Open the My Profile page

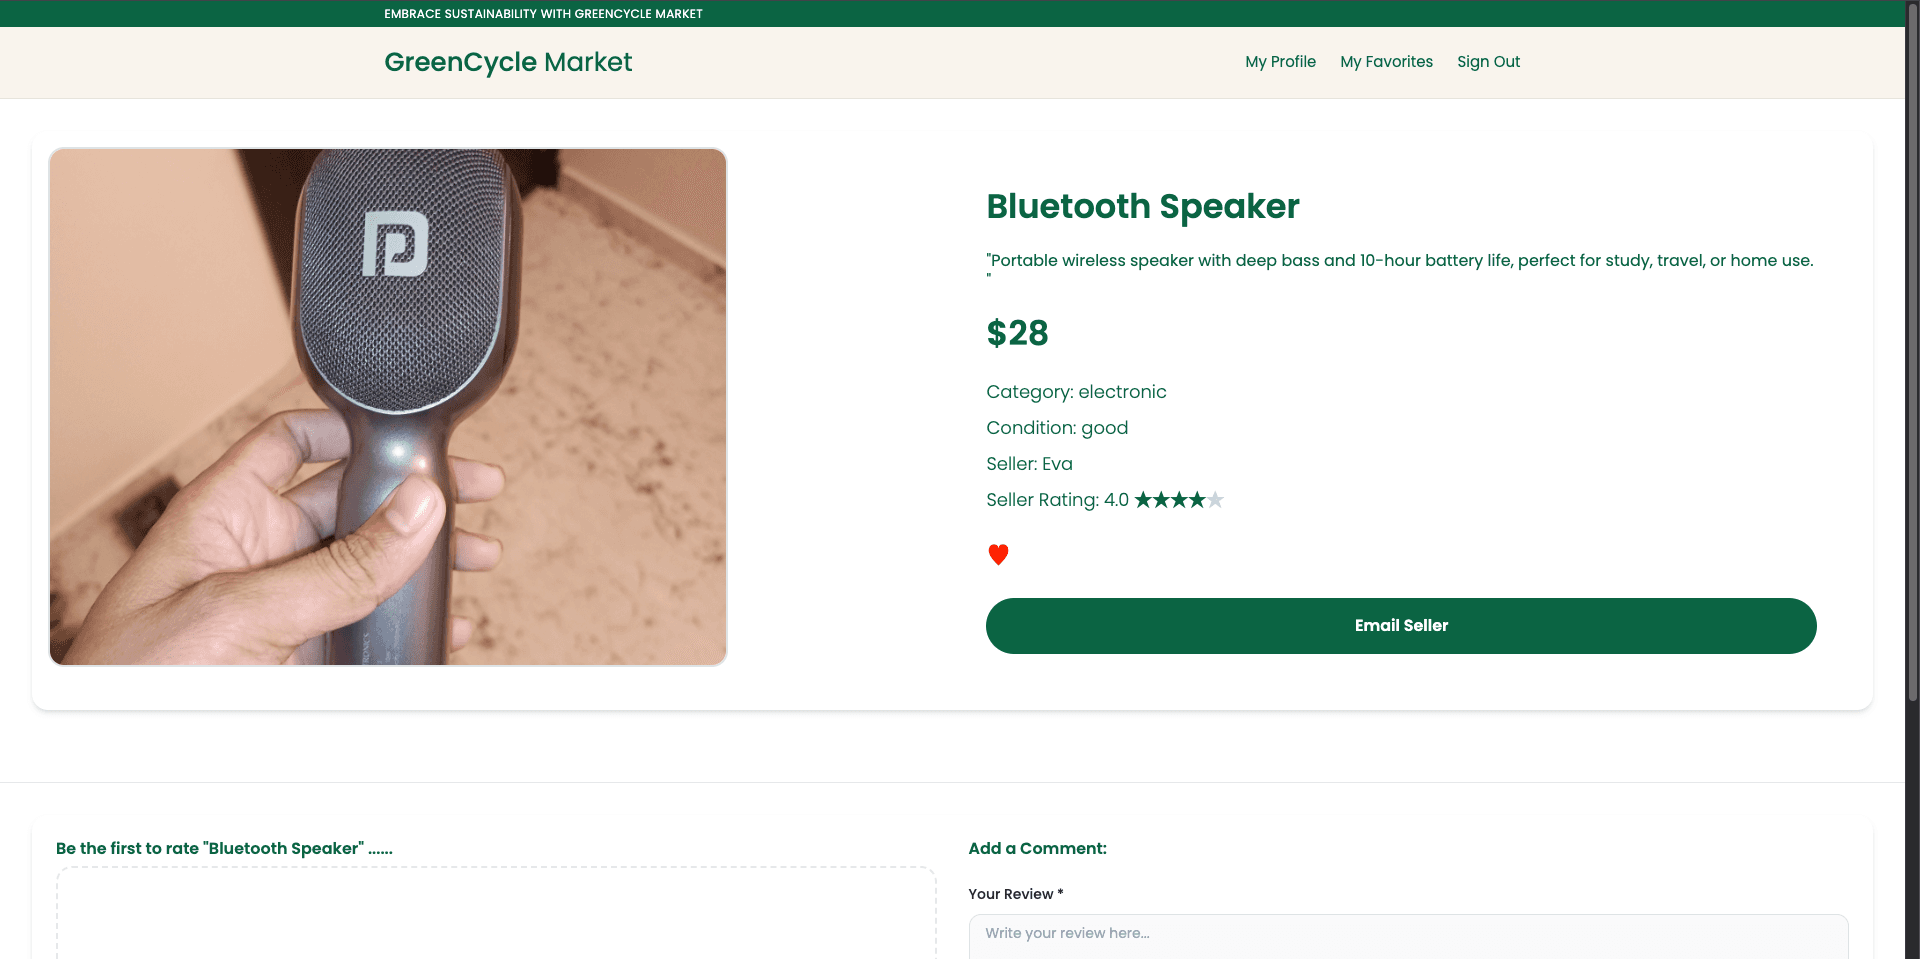tap(1280, 62)
